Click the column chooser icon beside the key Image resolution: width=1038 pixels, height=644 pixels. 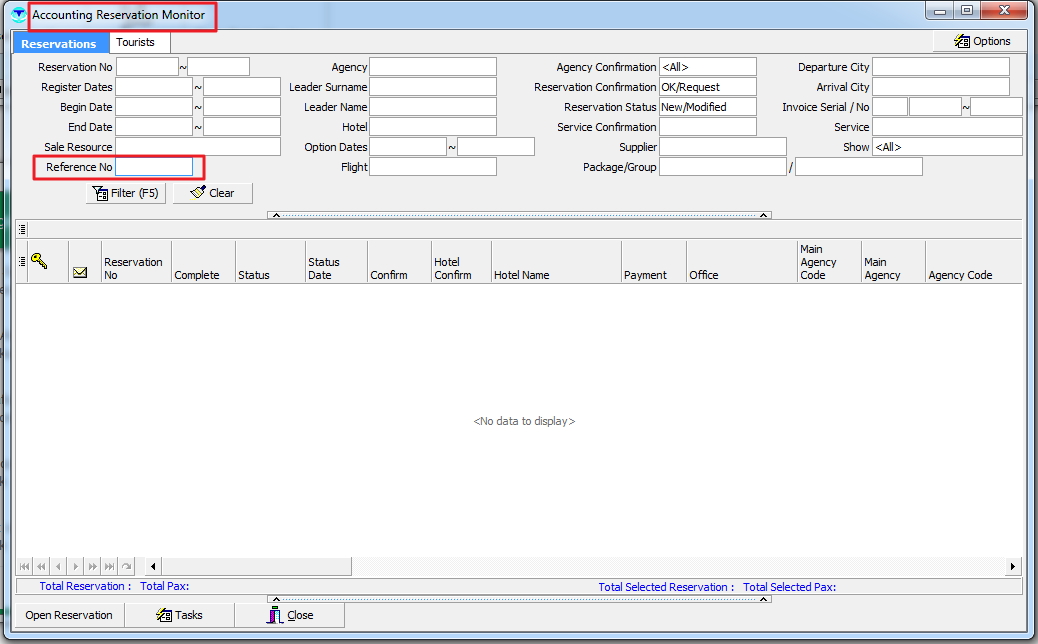[x=22, y=262]
